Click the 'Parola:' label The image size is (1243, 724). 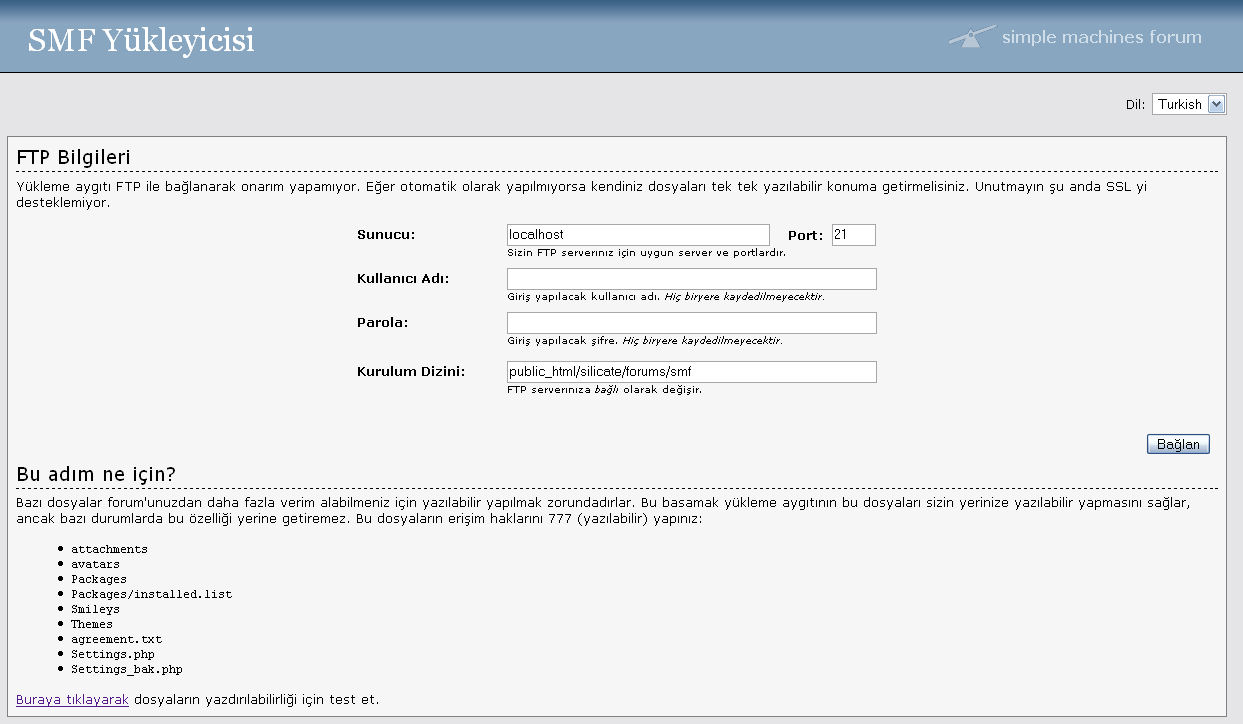383,322
